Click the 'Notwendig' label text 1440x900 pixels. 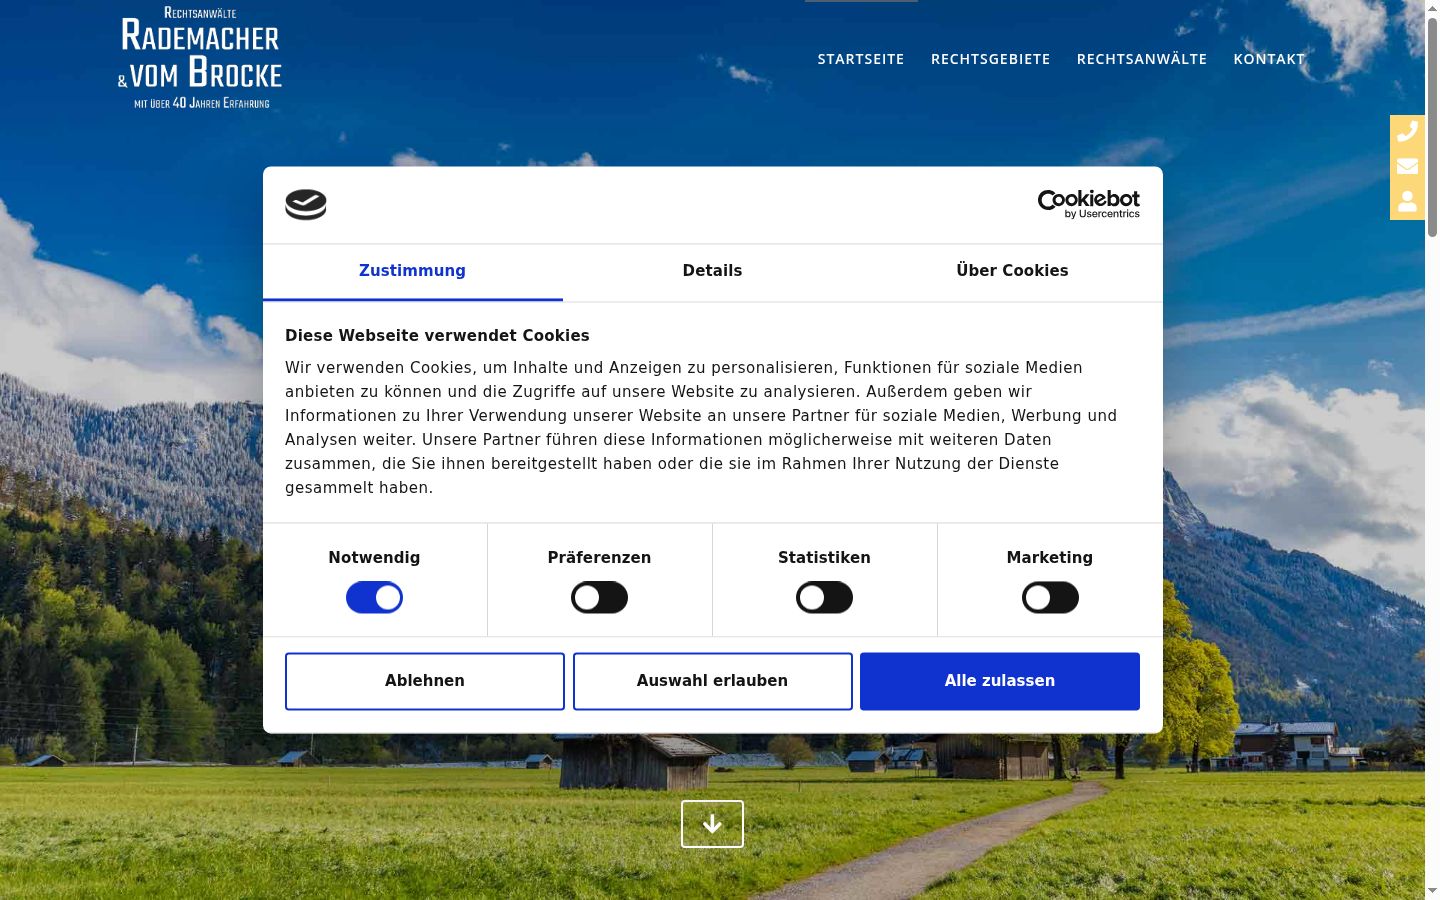pyautogui.click(x=374, y=558)
